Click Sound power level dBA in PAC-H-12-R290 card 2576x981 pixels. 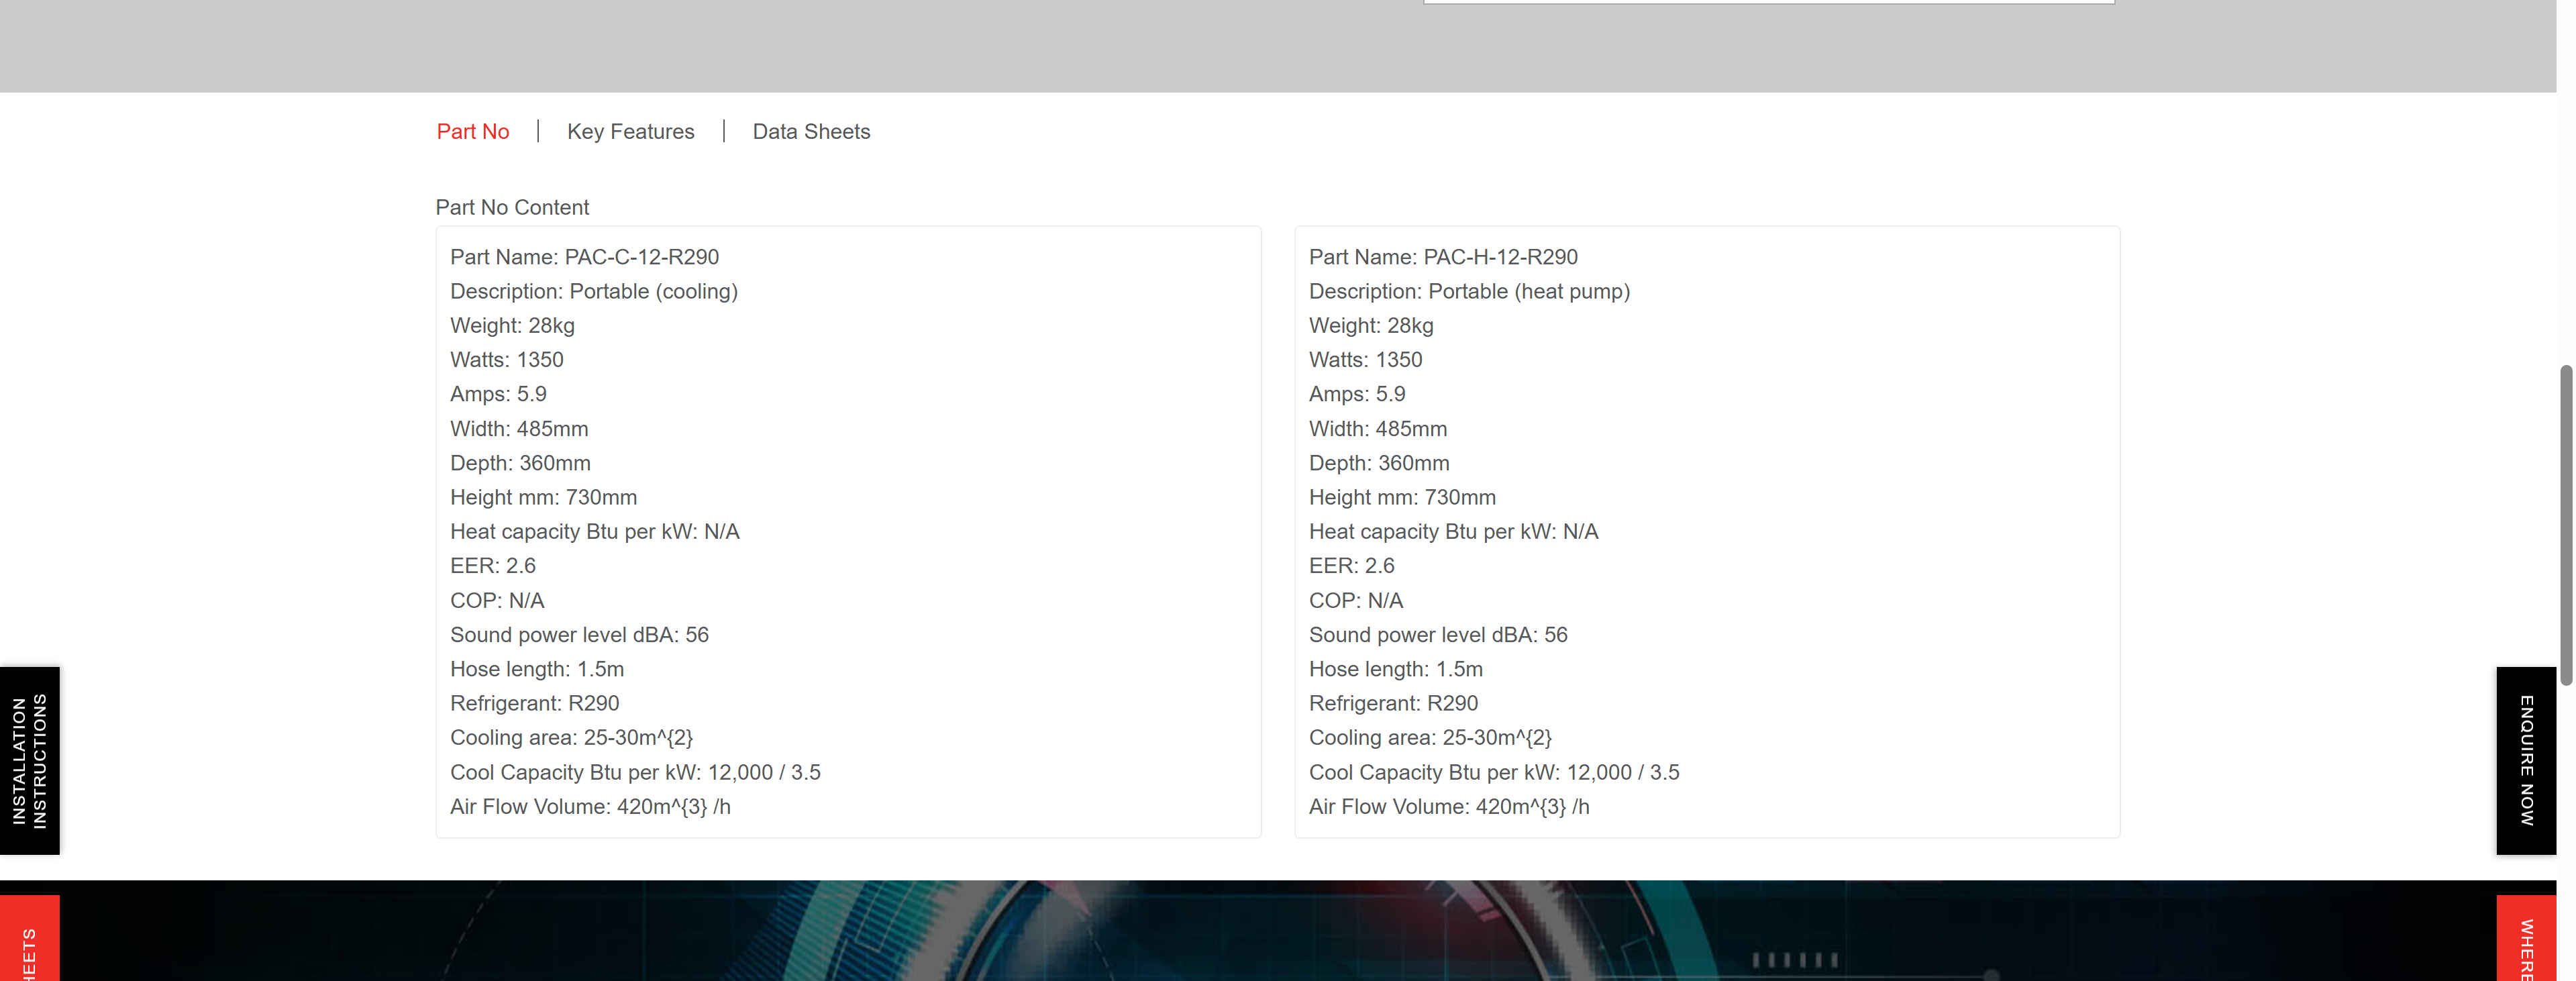point(1438,635)
